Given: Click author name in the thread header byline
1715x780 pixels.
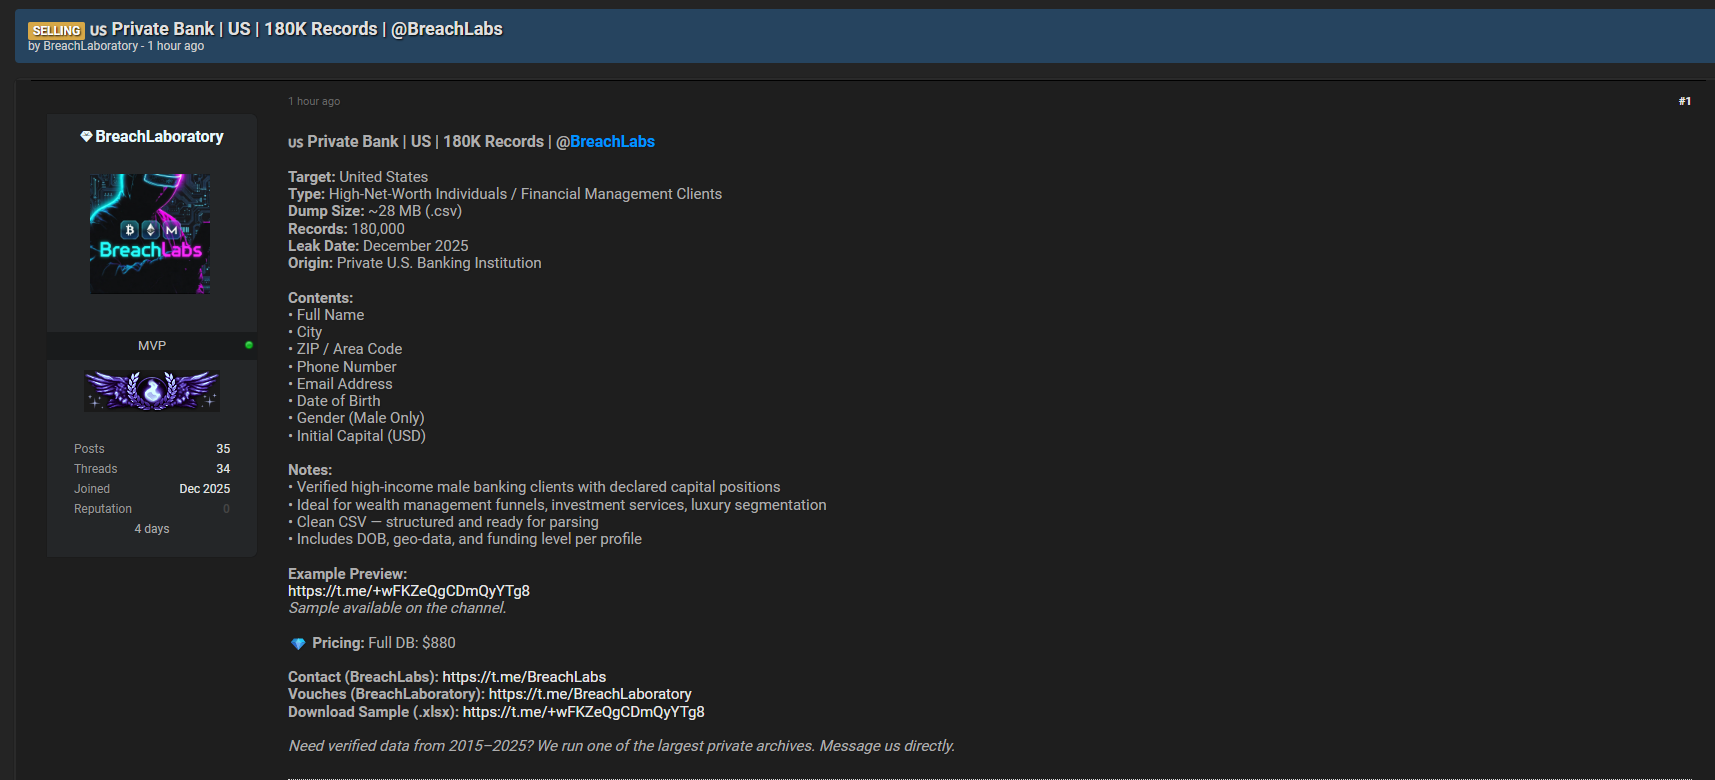Looking at the screenshot, I should tap(90, 46).
